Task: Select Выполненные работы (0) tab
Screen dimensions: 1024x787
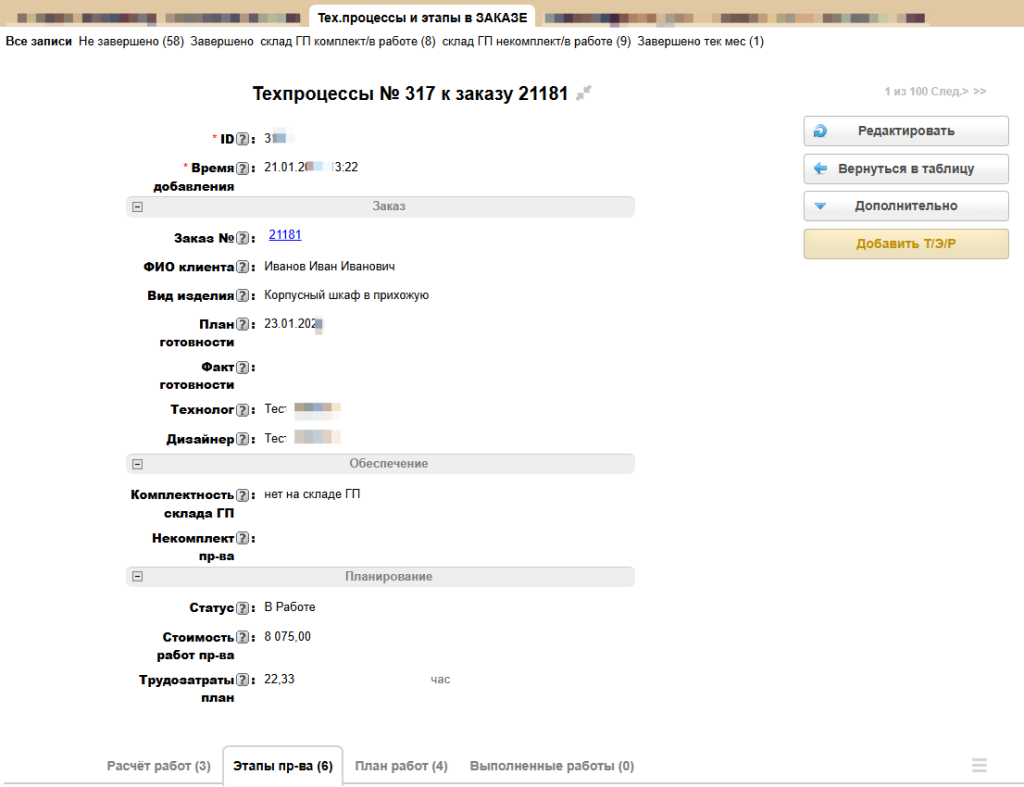Action: (x=551, y=766)
